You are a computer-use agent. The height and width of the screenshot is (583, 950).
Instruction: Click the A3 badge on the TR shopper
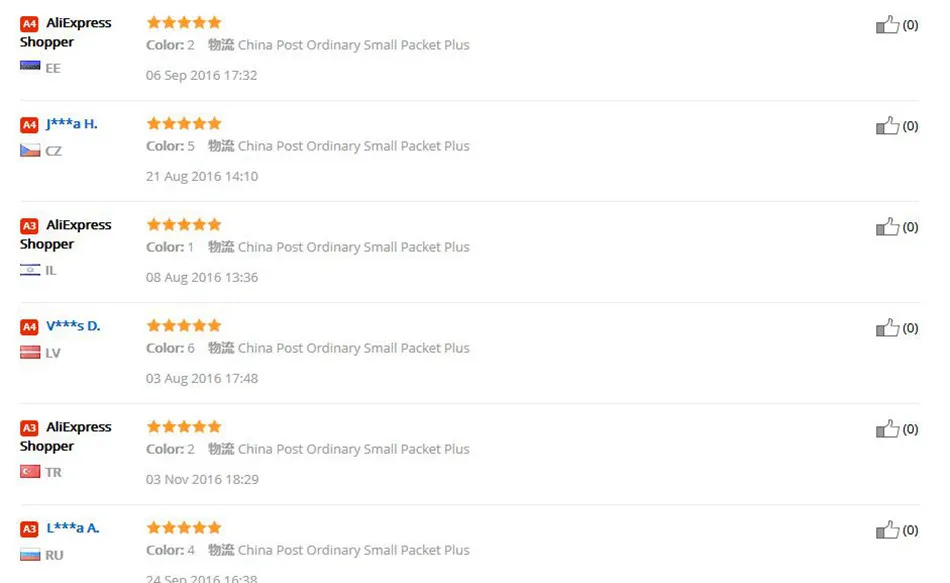pos(29,428)
